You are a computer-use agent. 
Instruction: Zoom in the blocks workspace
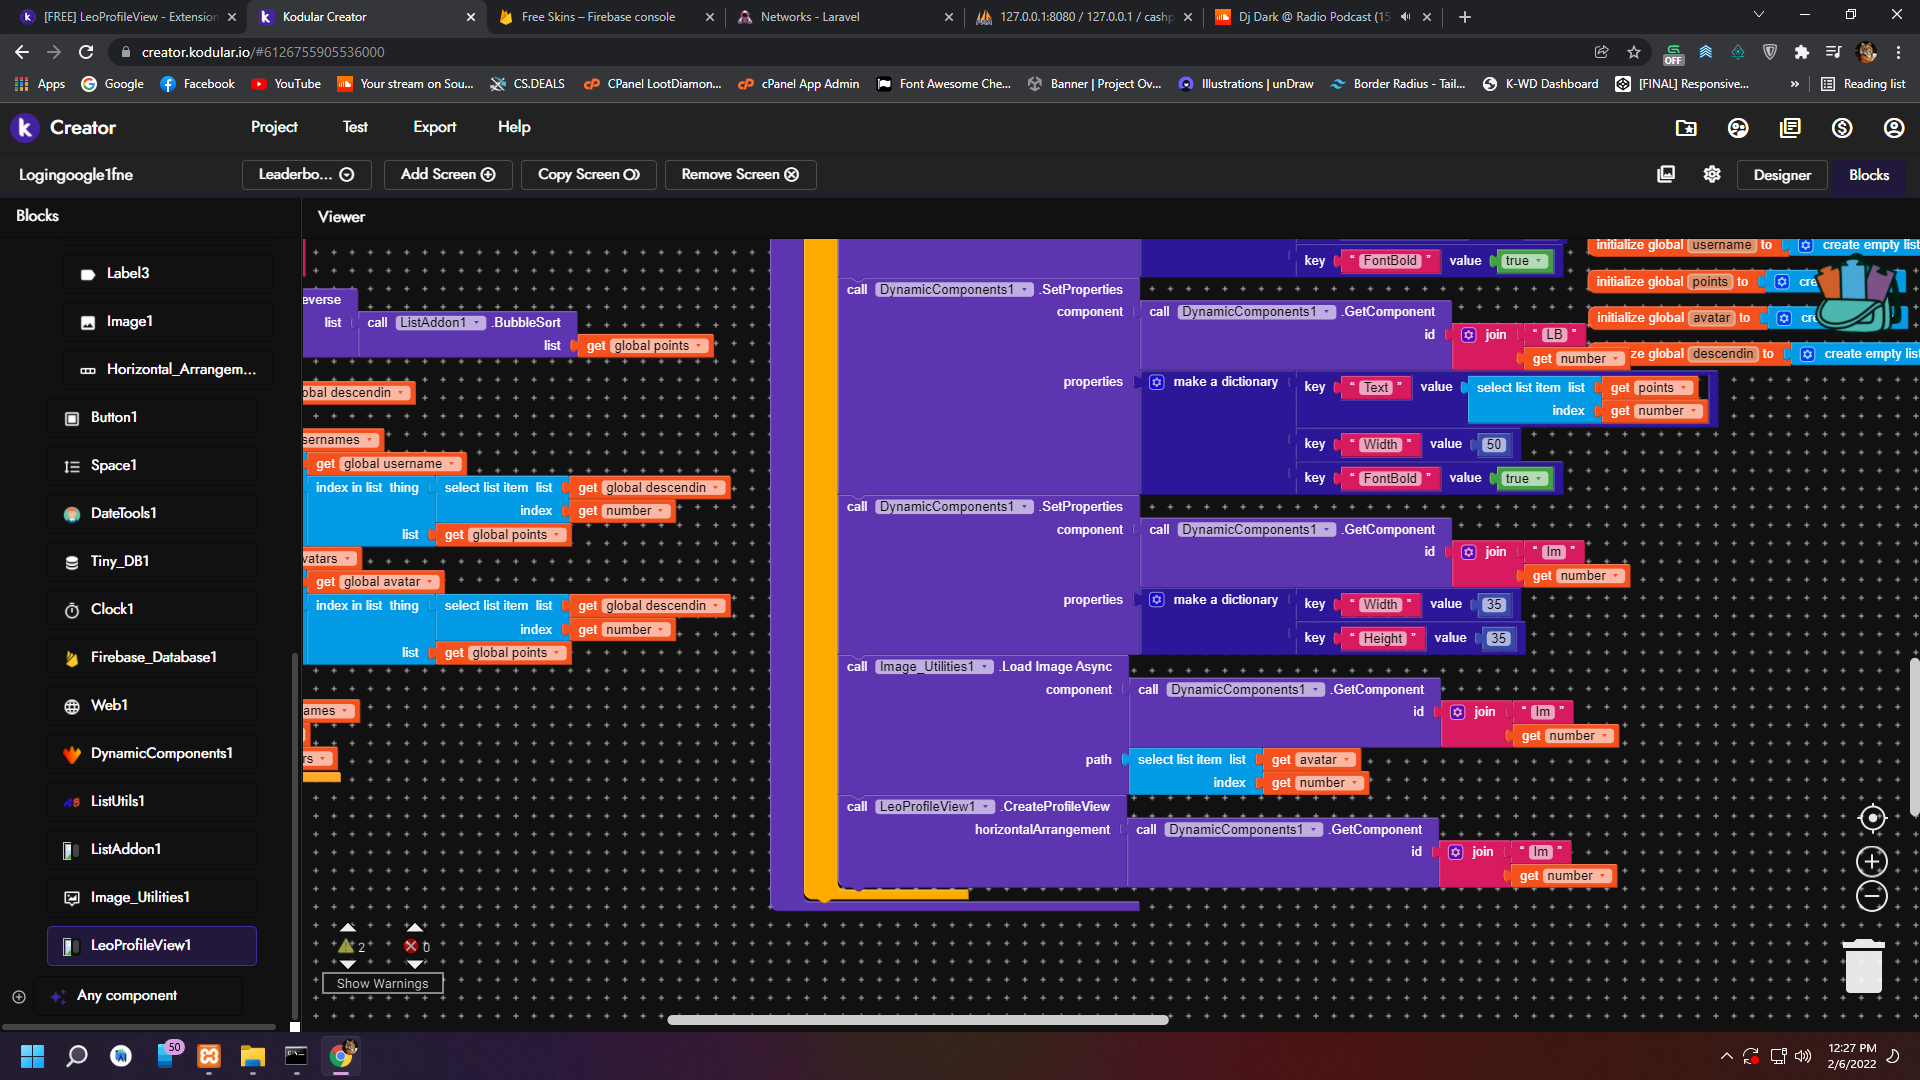click(x=1872, y=861)
